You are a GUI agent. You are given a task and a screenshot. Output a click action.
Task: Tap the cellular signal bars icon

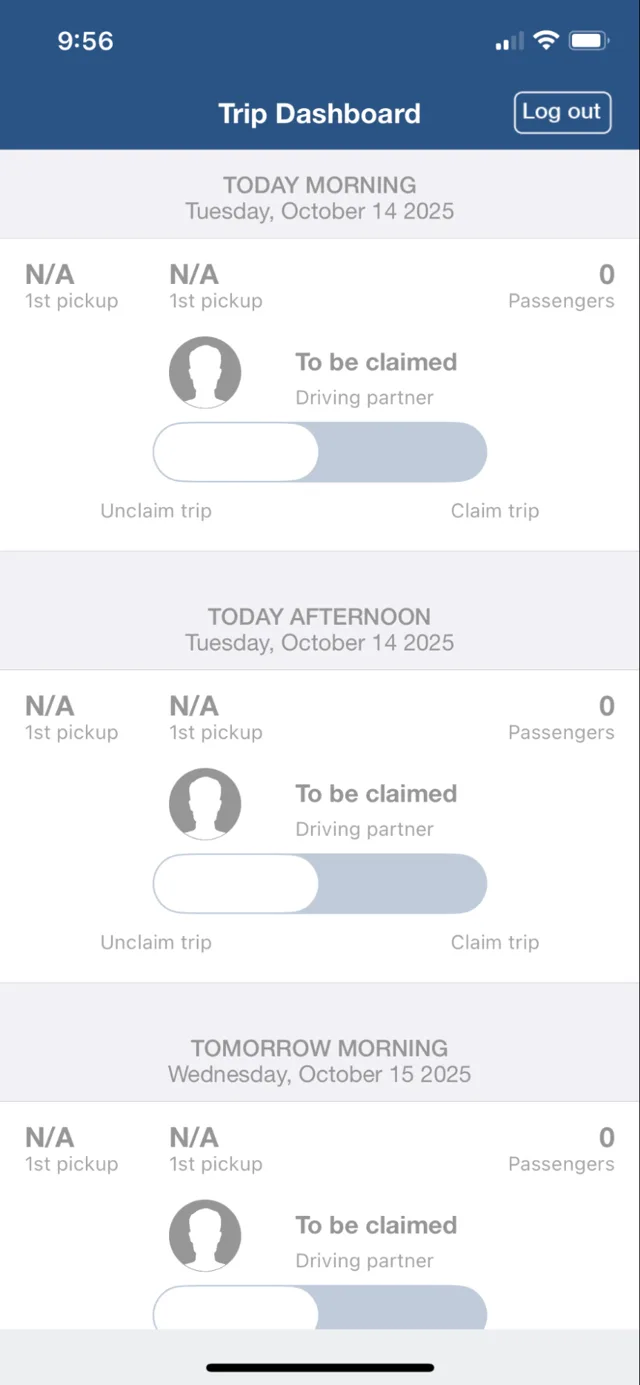point(509,42)
